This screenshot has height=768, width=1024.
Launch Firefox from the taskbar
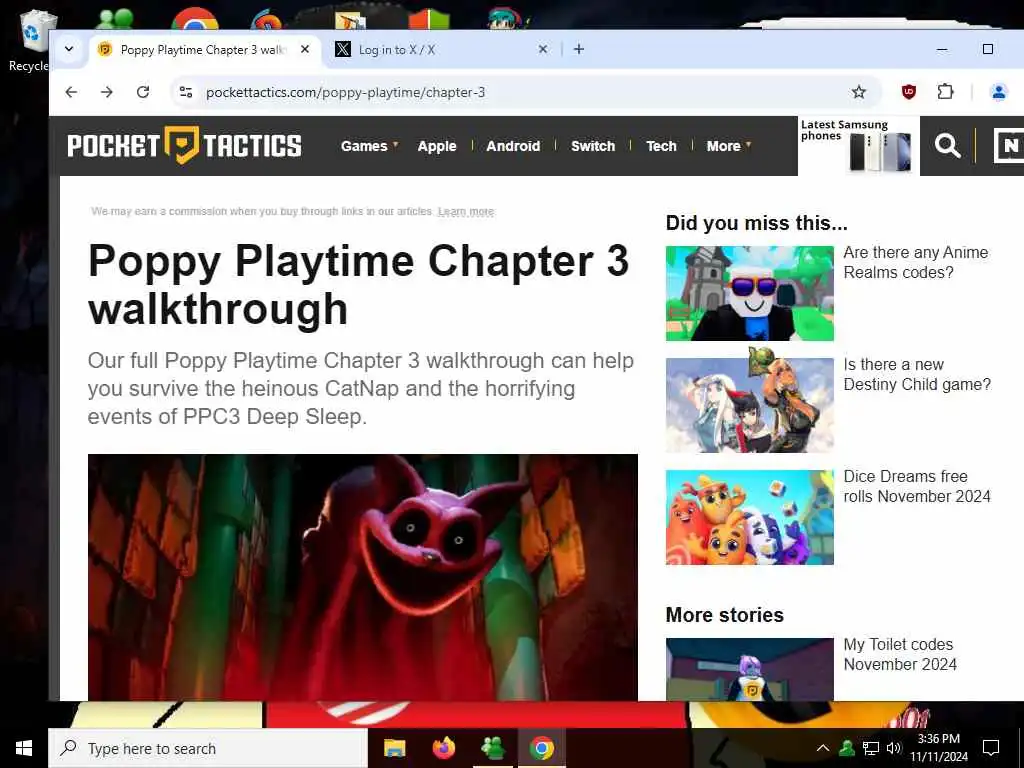point(444,748)
